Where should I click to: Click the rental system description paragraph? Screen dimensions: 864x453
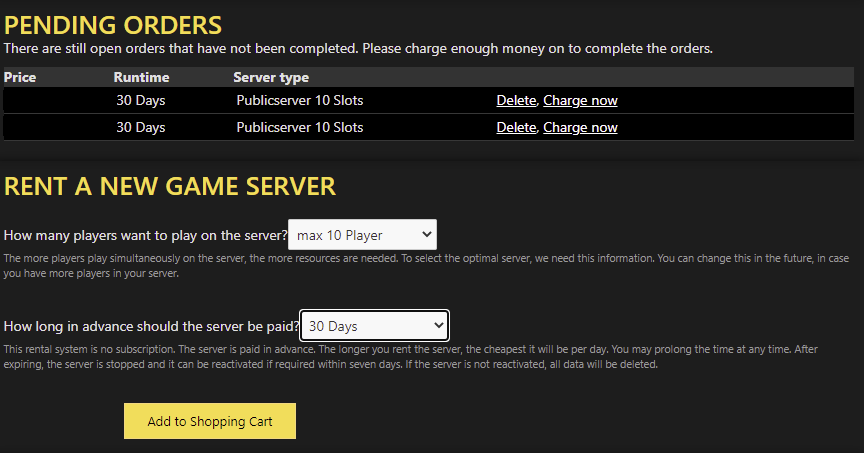pos(411,357)
